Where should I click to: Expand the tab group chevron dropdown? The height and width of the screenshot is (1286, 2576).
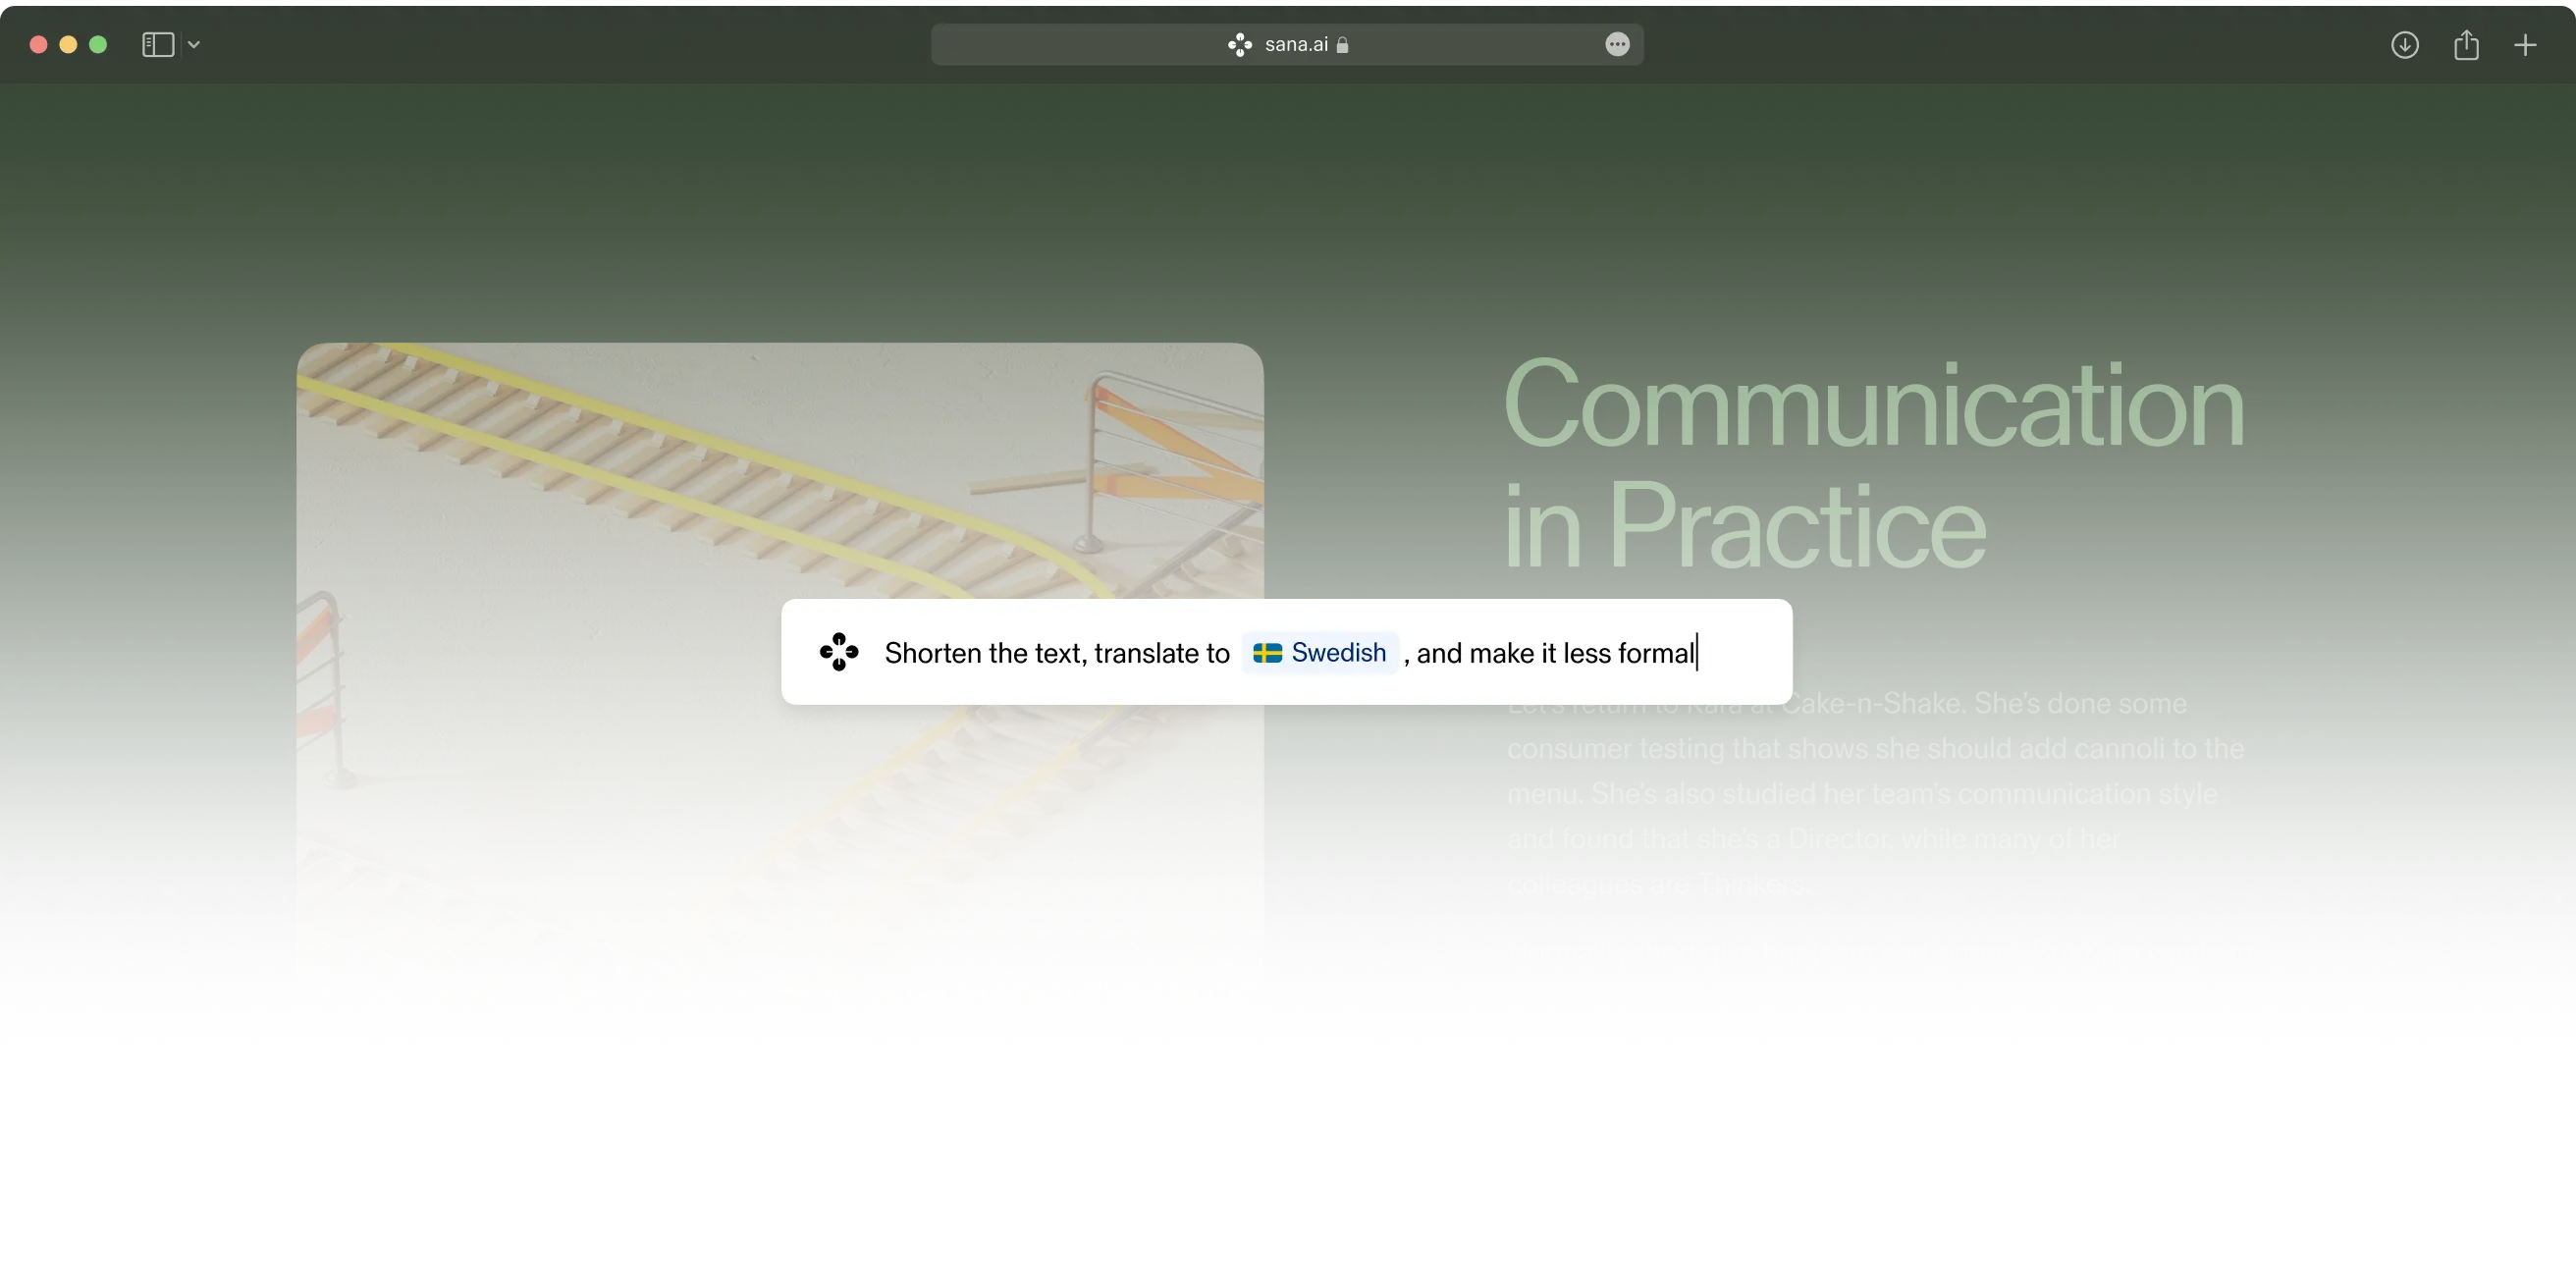(194, 45)
